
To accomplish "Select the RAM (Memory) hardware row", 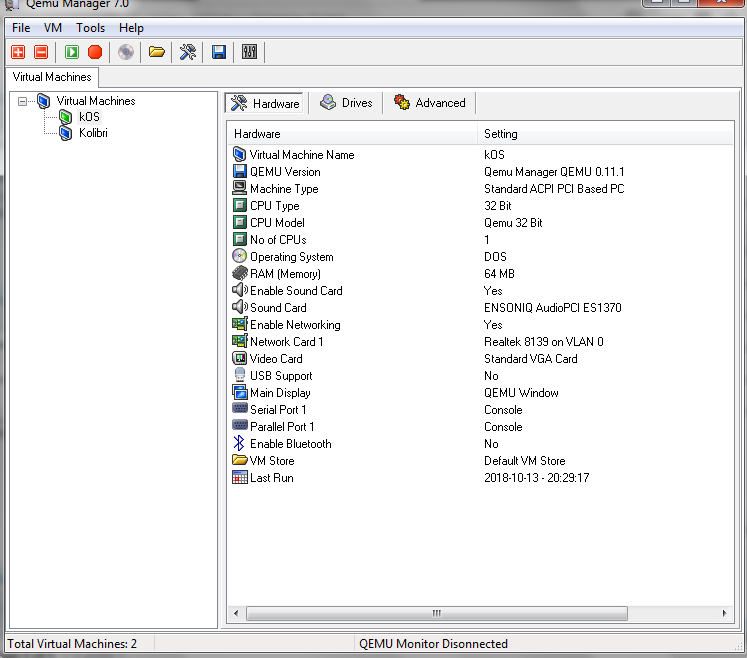I will point(285,274).
